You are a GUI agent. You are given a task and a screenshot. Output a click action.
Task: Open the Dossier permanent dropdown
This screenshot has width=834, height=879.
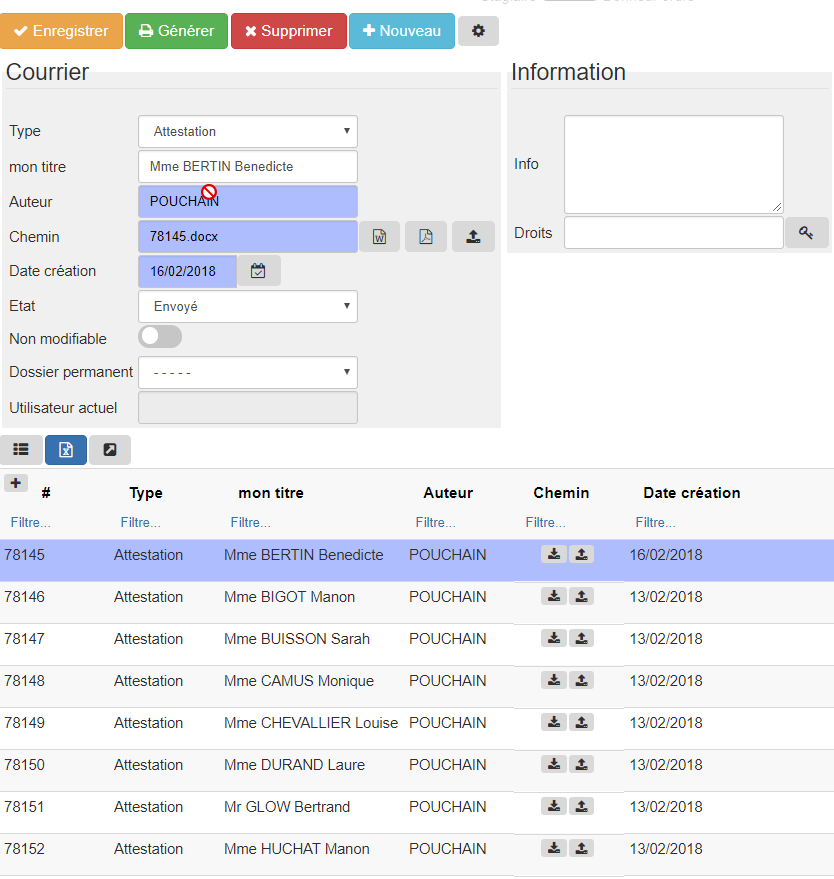(247, 372)
